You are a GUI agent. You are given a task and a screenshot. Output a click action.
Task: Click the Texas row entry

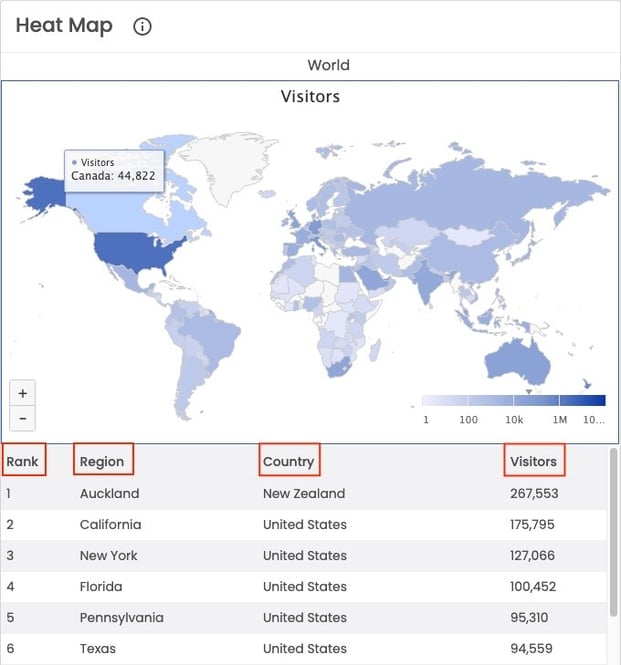[x=98, y=648]
